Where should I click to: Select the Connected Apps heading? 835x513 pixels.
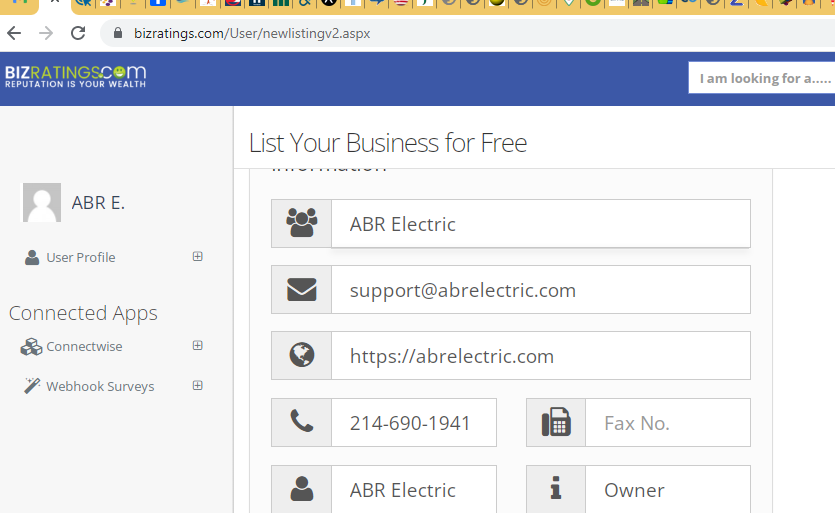click(83, 313)
